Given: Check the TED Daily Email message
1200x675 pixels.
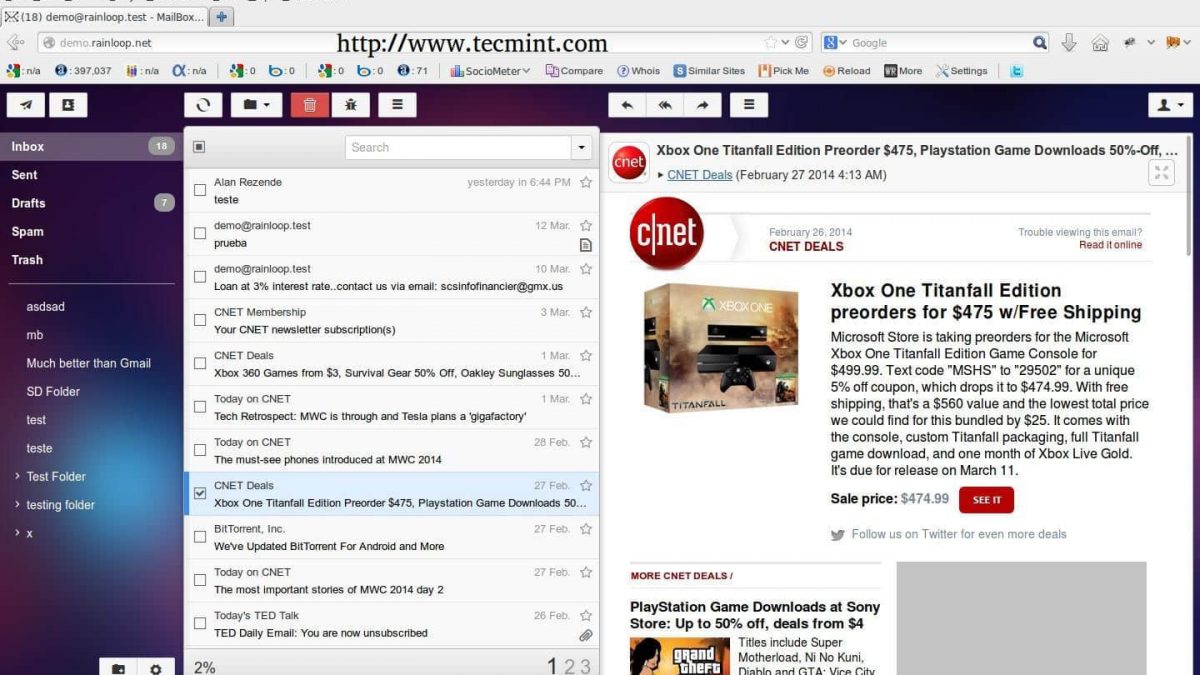Looking at the screenshot, I should click(x=200, y=623).
